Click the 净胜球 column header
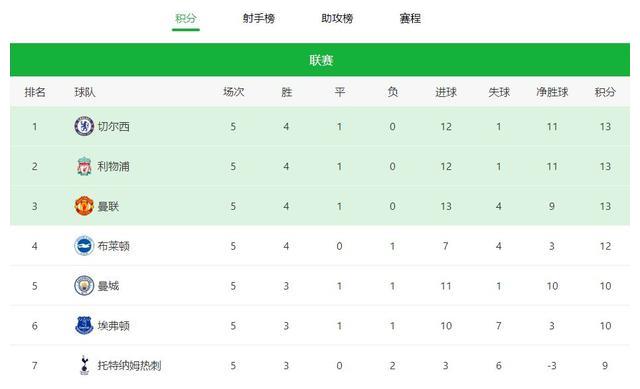The width and height of the screenshot is (640, 389). click(x=552, y=92)
